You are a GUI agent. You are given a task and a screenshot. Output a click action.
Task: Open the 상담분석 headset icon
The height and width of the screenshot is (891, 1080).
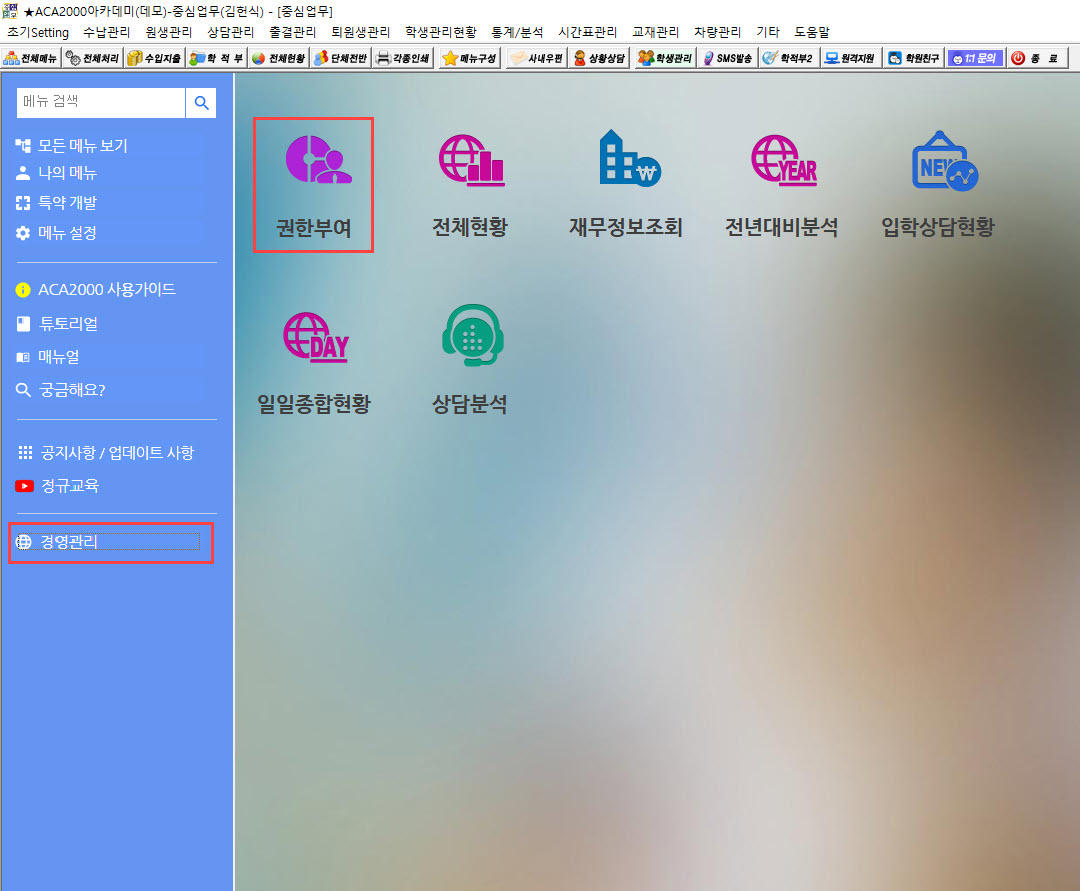coord(470,338)
